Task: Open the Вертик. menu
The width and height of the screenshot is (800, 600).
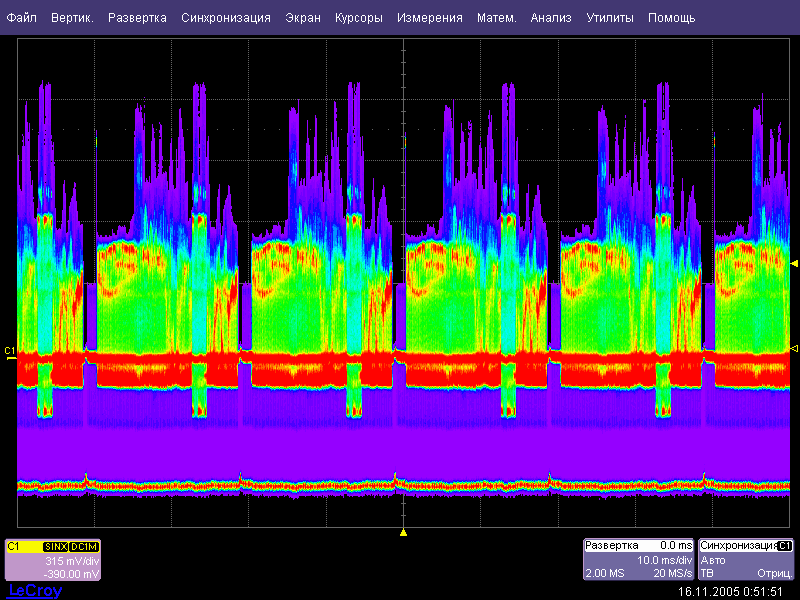Action: (72, 18)
